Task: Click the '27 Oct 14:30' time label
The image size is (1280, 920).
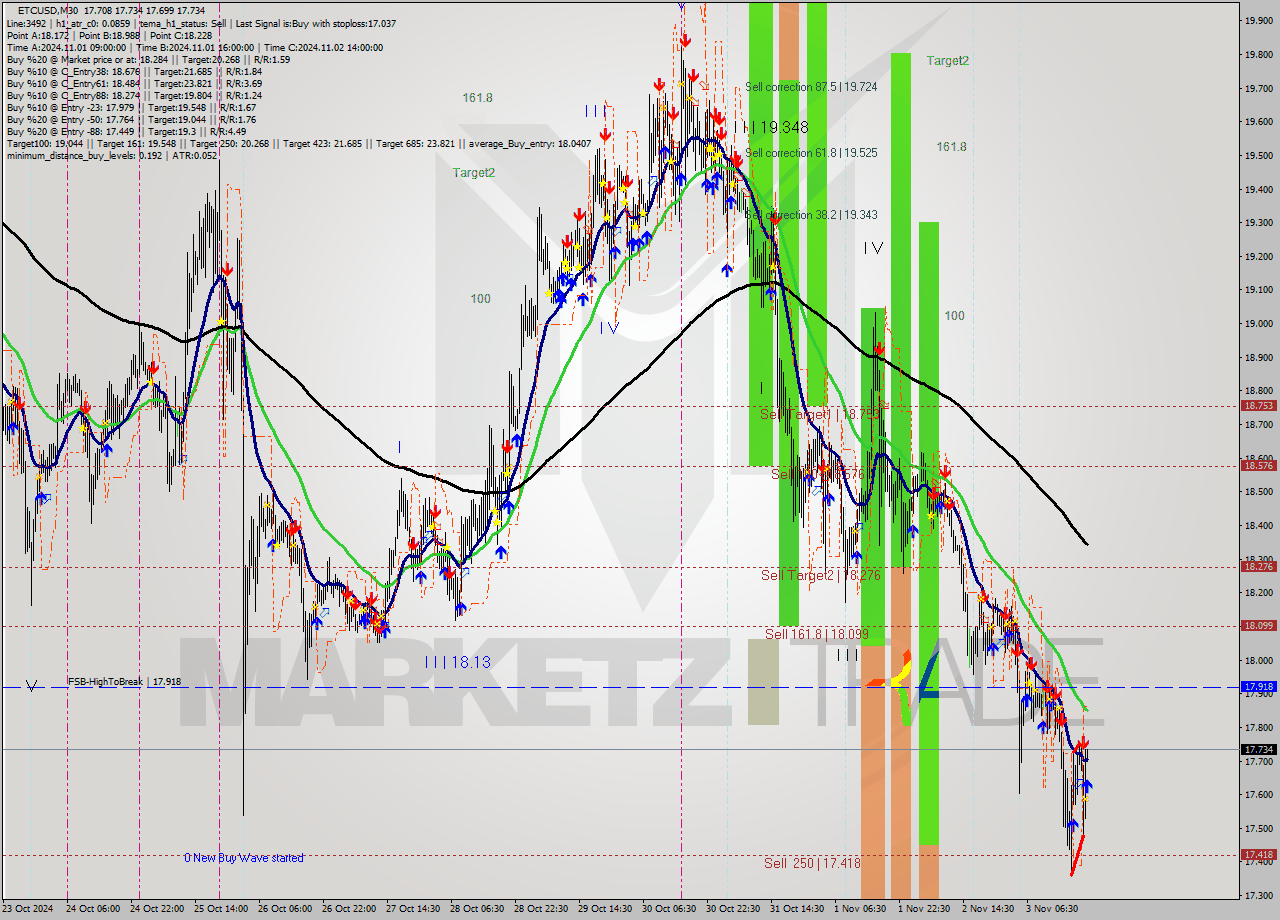Action: pyautogui.click(x=413, y=909)
